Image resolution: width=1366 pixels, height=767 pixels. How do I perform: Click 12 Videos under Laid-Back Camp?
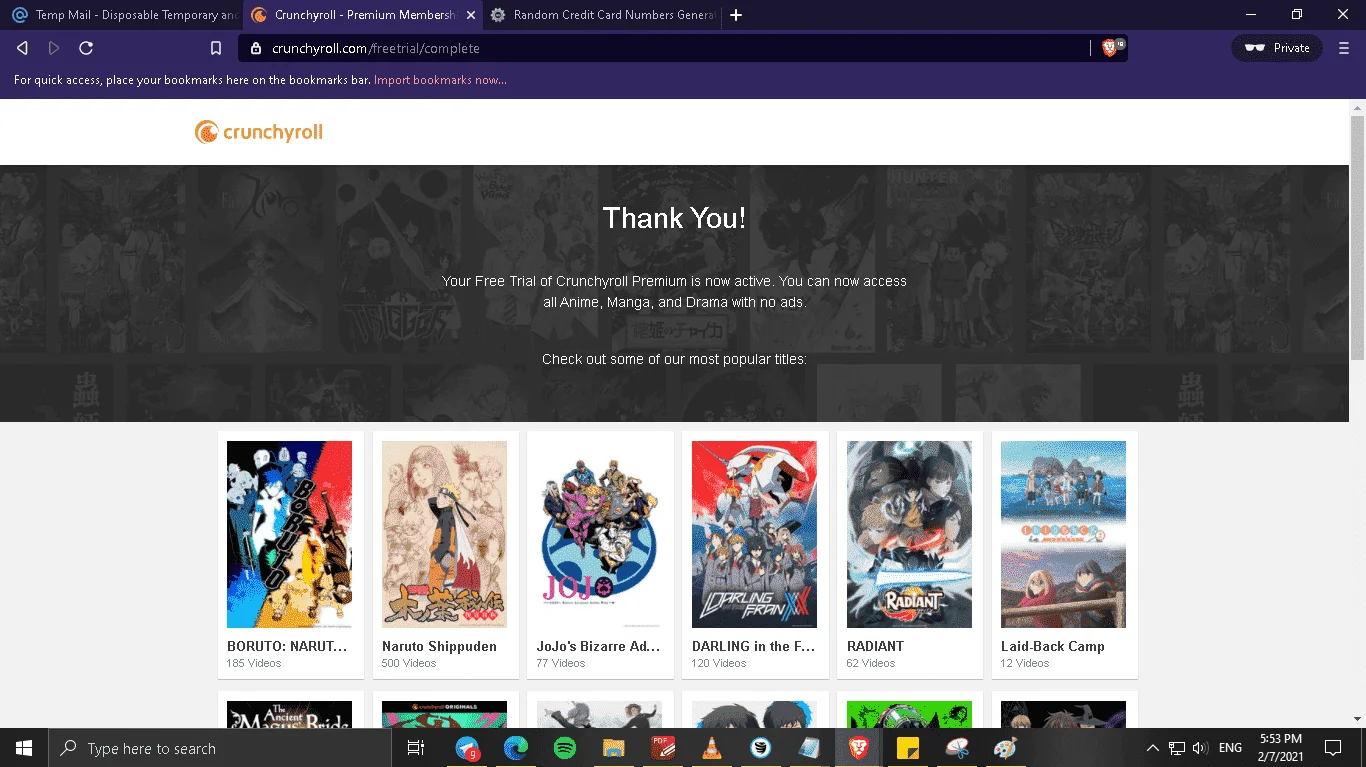1025,663
